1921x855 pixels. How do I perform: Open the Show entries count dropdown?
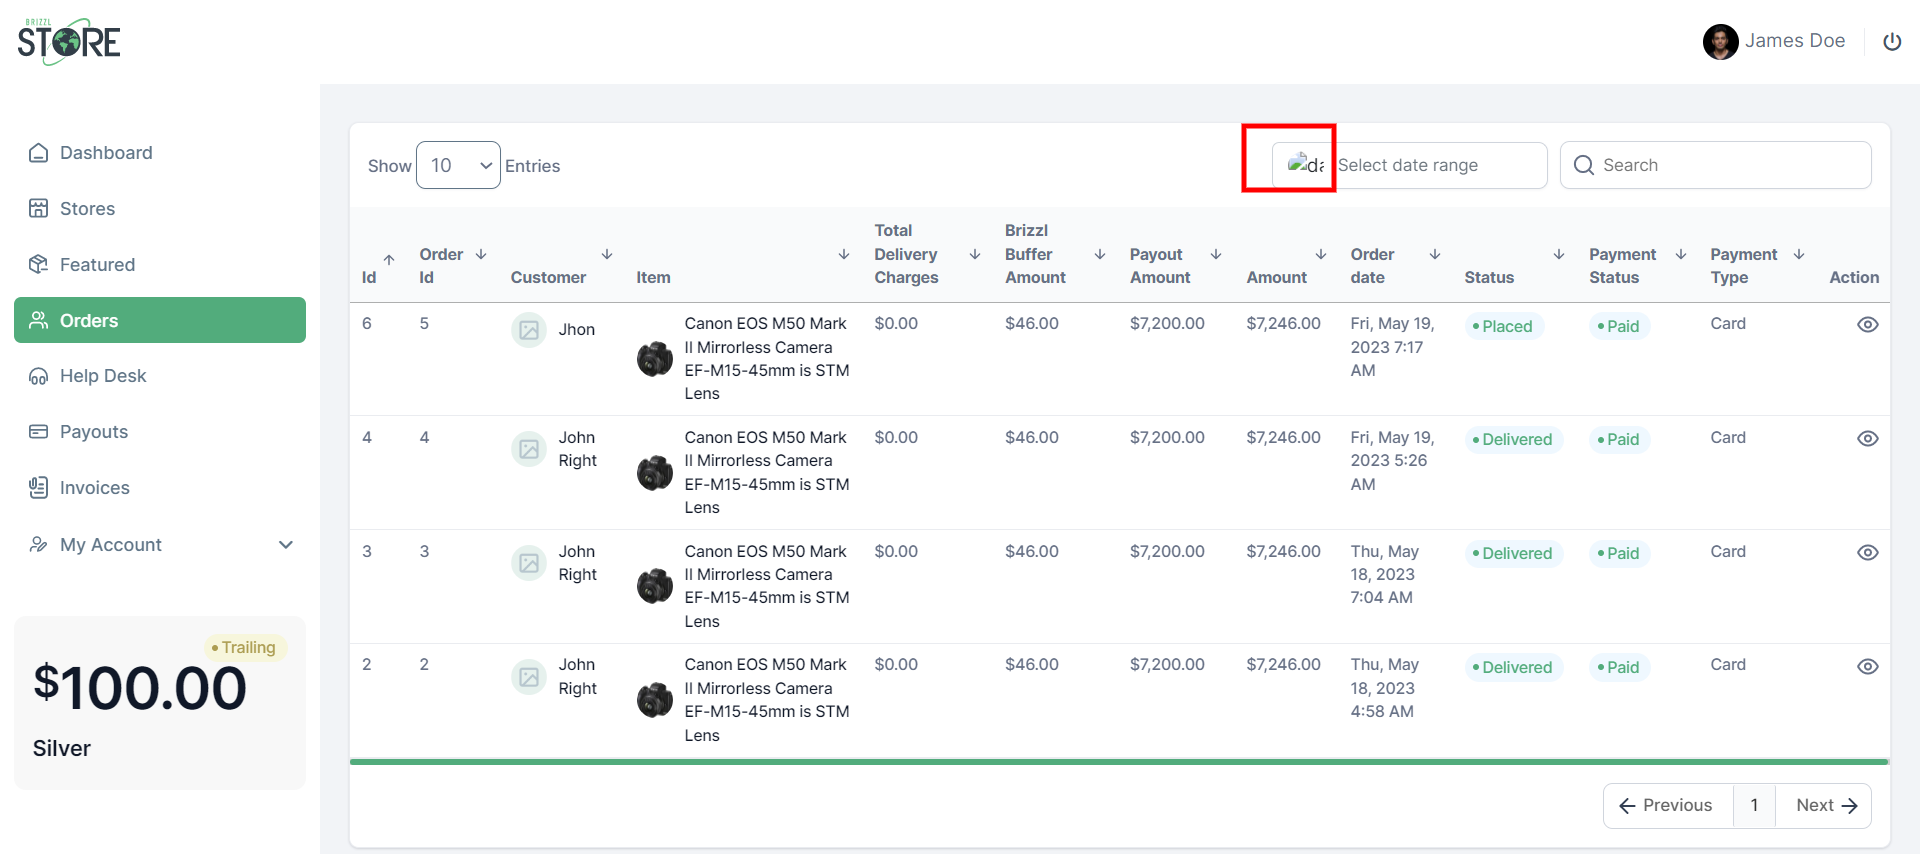tap(458, 165)
